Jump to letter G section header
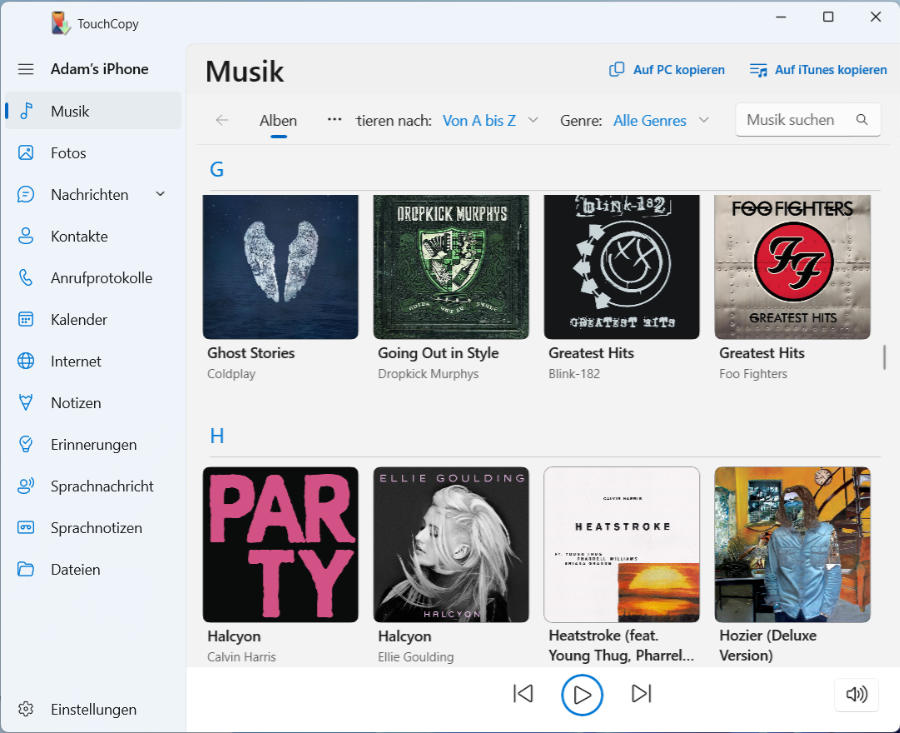 tap(216, 169)
